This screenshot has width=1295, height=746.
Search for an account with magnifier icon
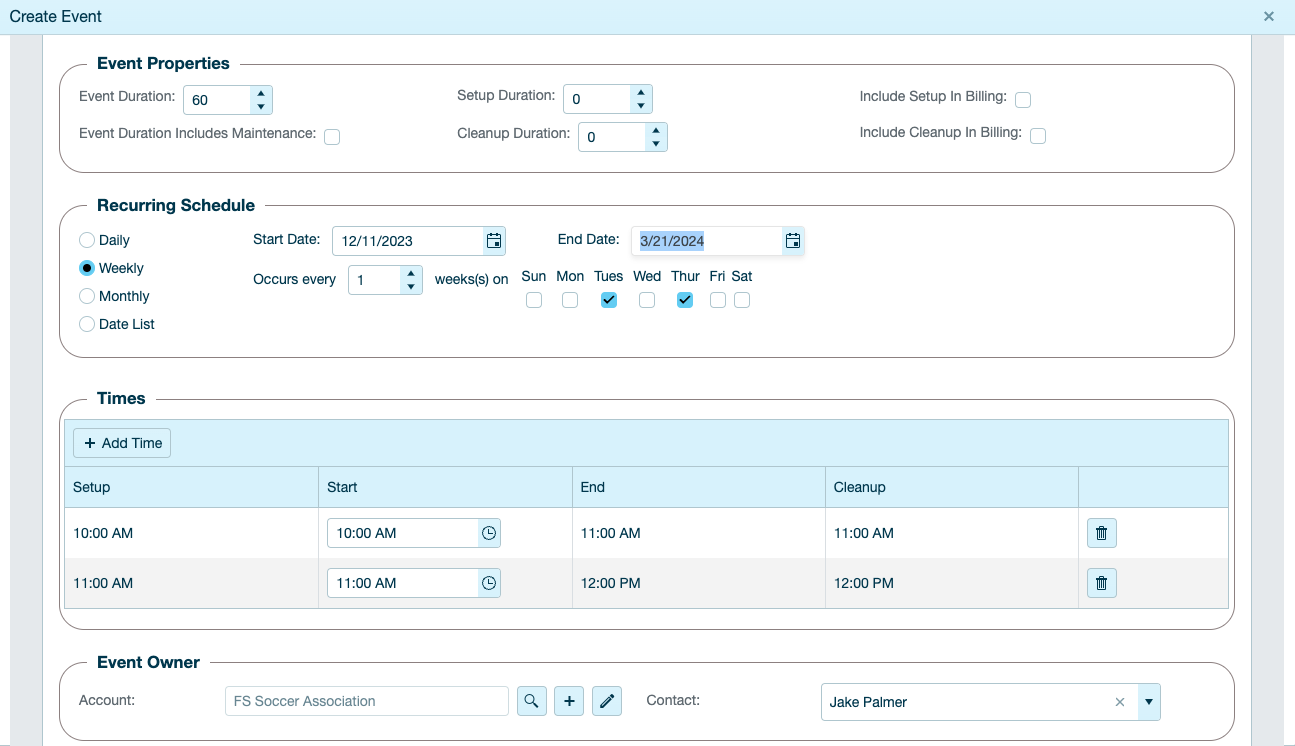coord(532,702)
